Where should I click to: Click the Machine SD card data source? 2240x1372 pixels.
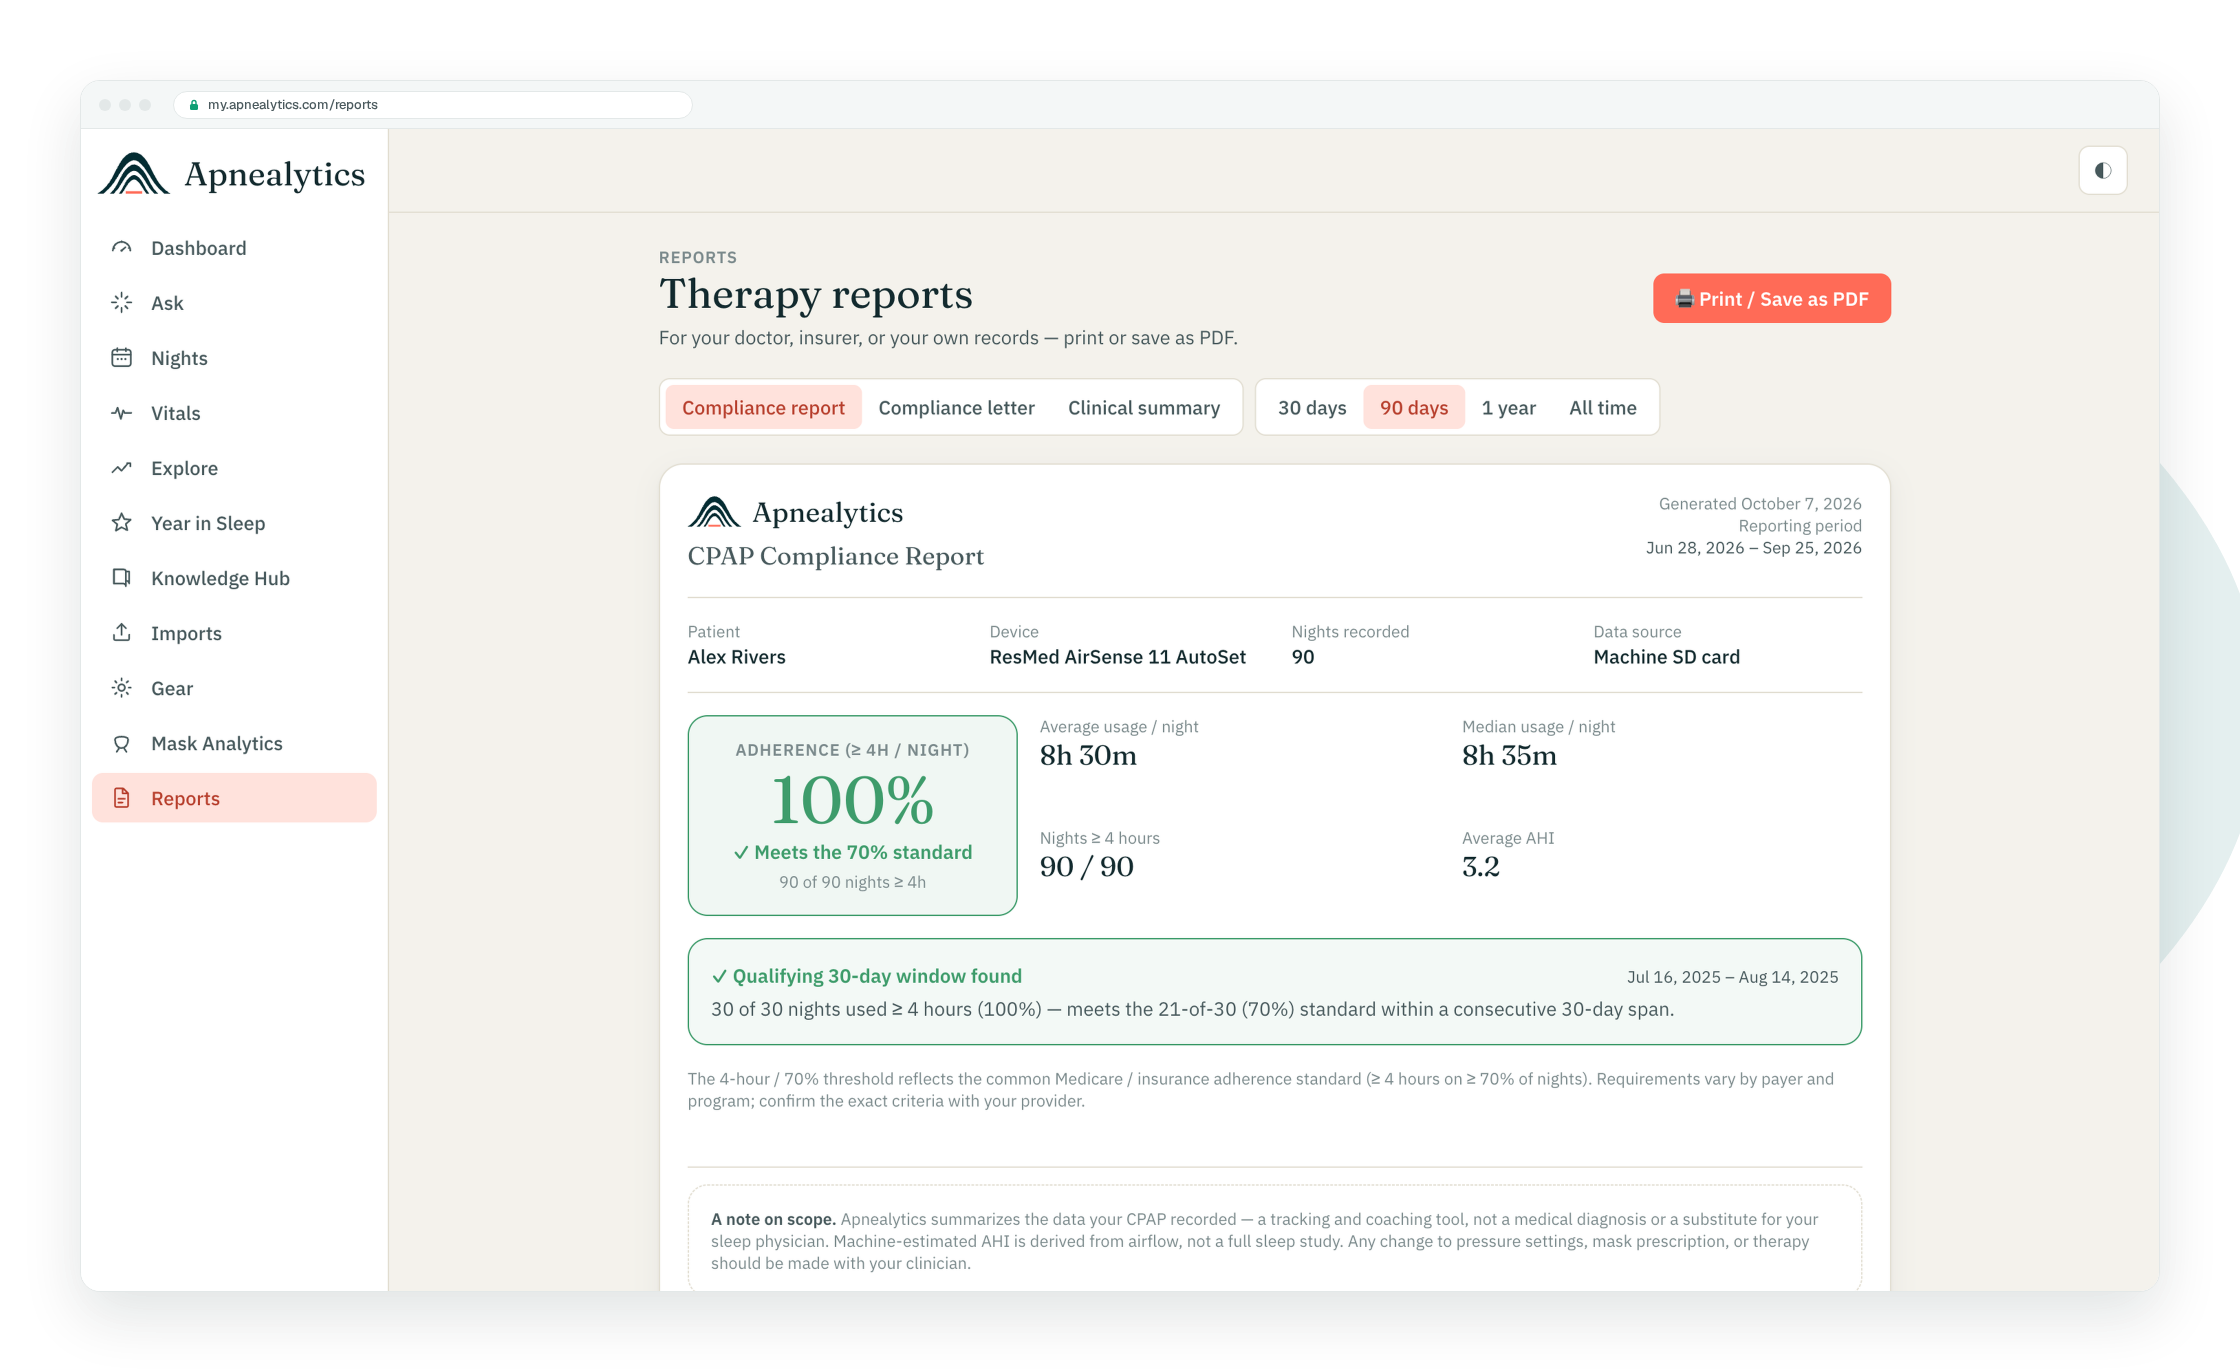tap(1666, 657)
